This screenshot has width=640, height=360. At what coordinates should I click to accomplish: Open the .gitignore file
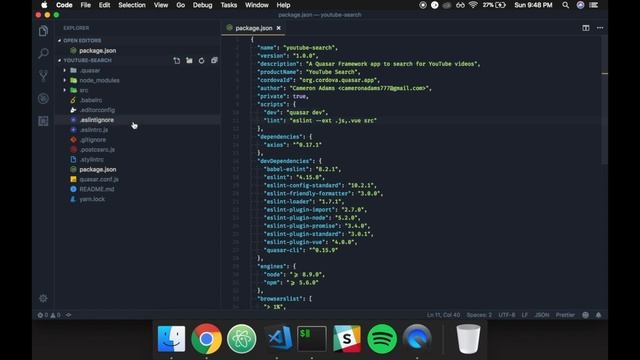[x=93, y=140]
